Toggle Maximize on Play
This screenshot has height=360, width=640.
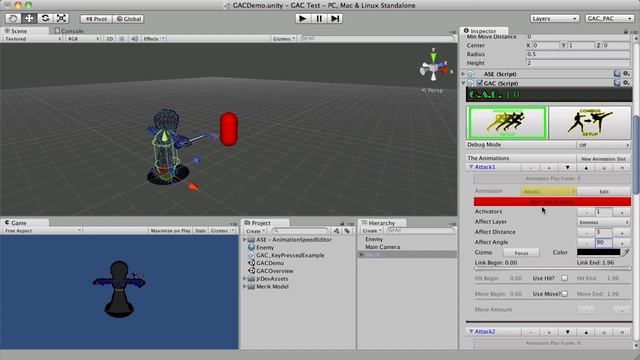(x=170, y=231)
